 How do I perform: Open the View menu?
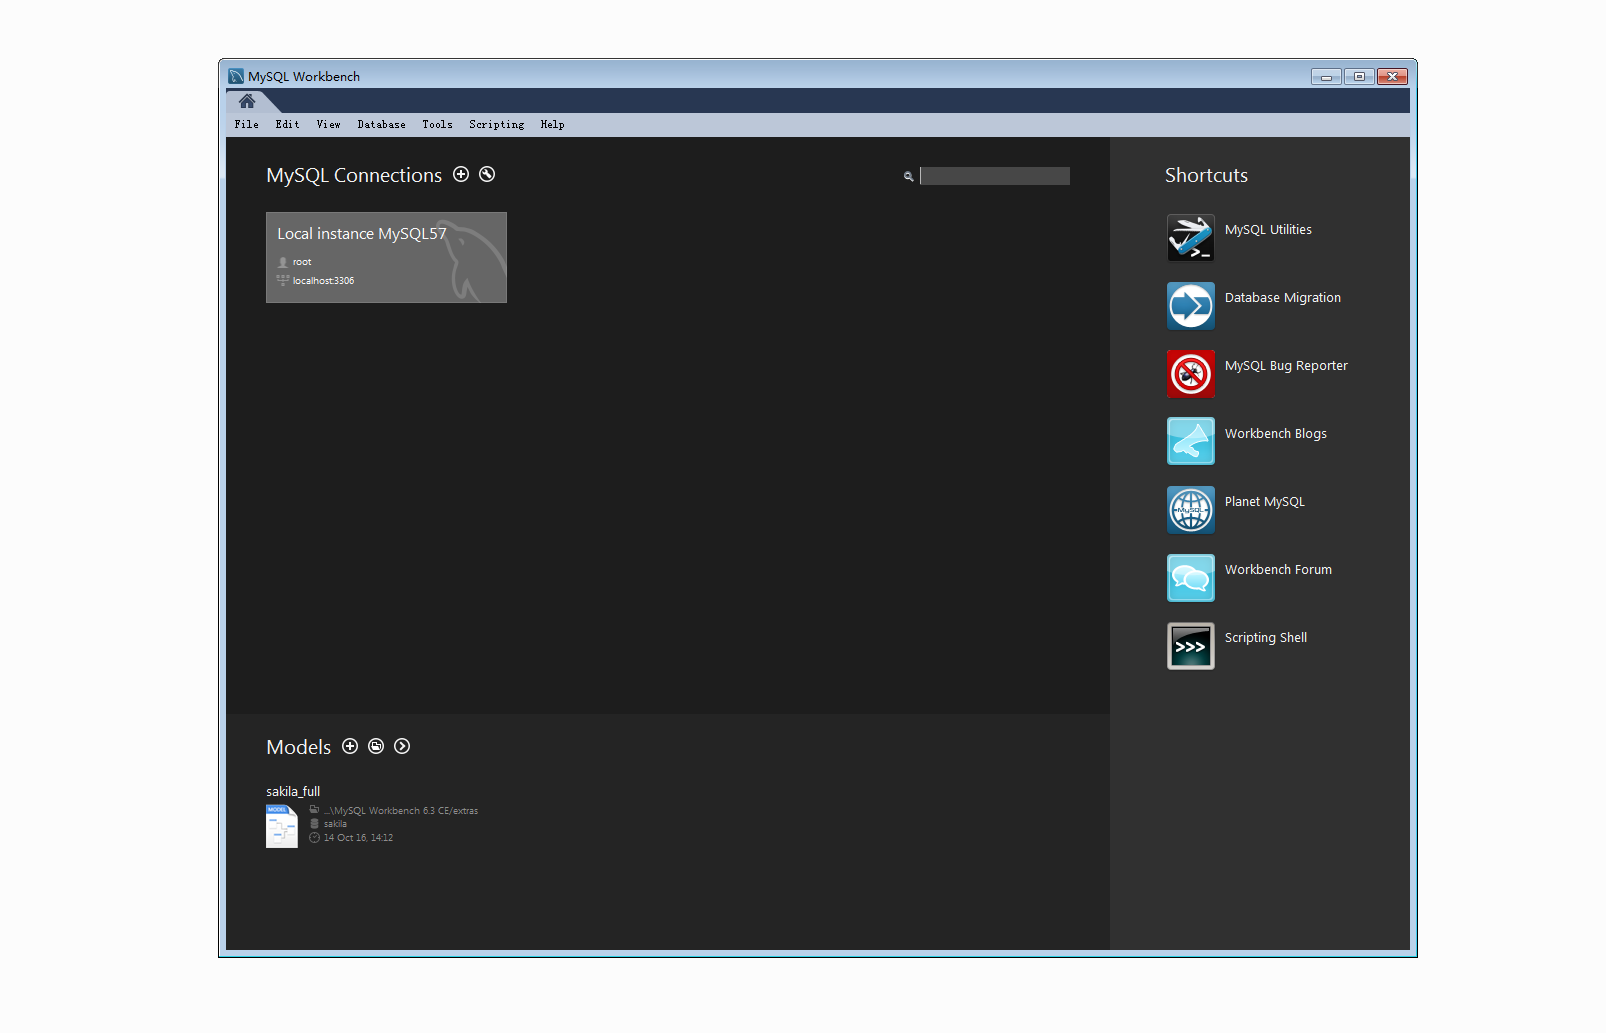[x=328, y=125]
